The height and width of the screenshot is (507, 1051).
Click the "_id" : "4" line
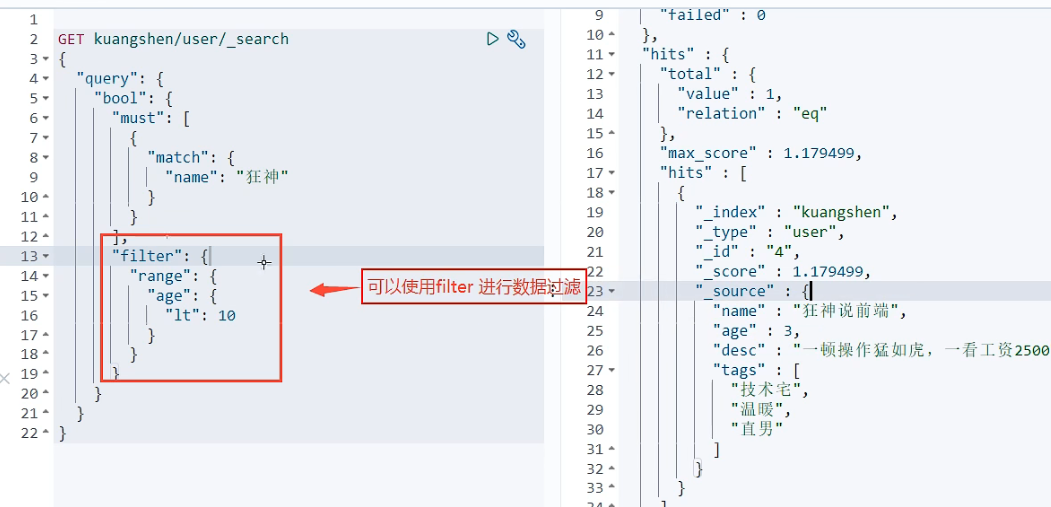coord(747,252)
